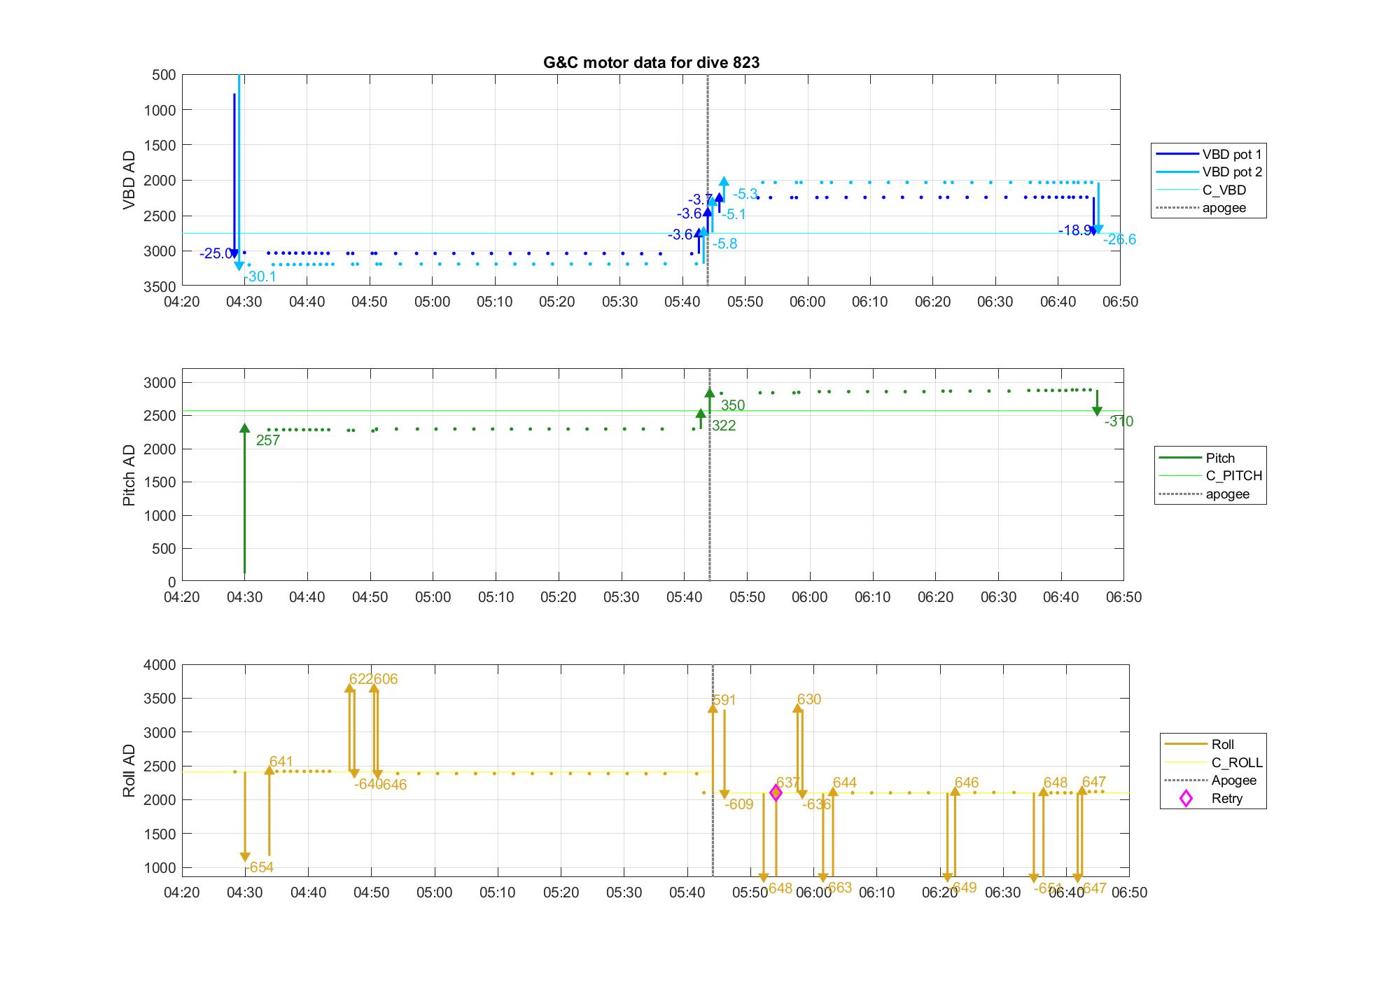Click the '0' tick on Pitch AD axis

point(172,582)
